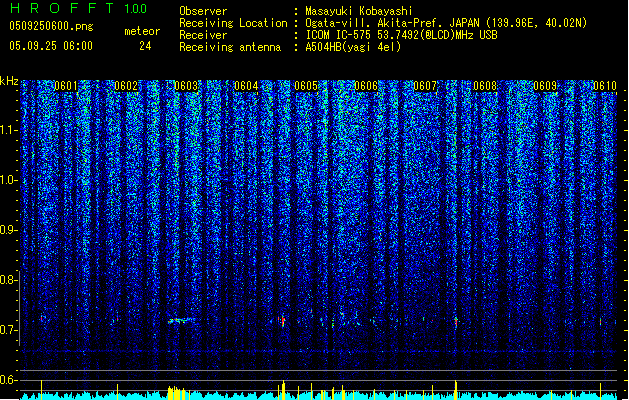Click the kHz axis unit label
629x400 pixels.
9,81
